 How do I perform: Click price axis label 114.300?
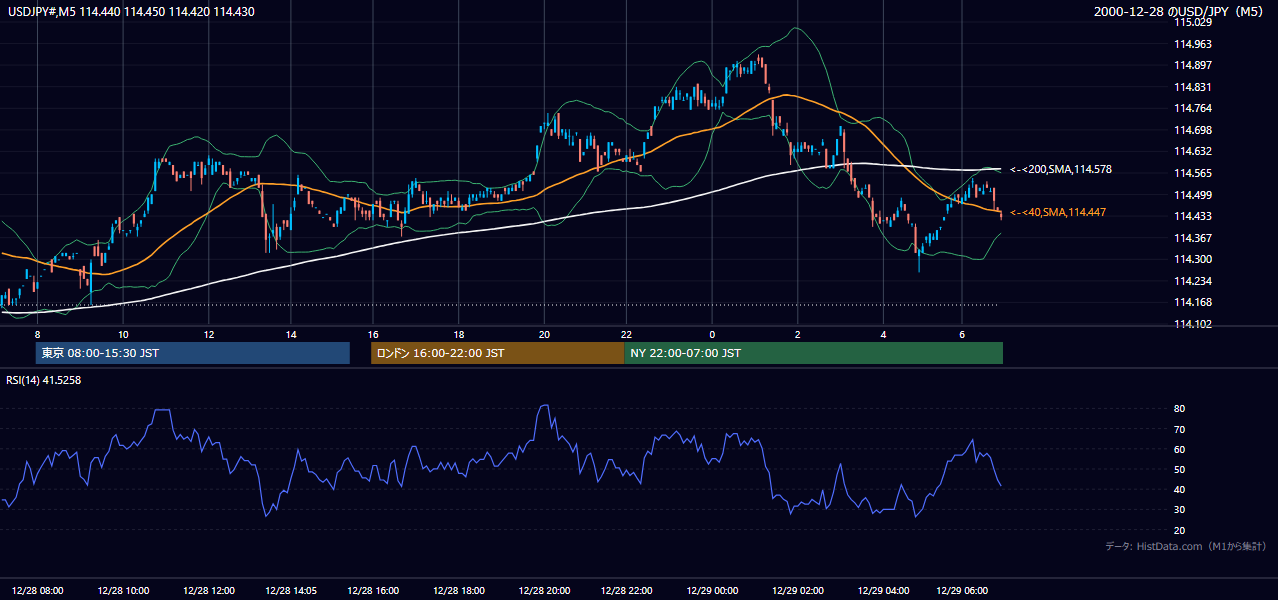[1193, 259]
